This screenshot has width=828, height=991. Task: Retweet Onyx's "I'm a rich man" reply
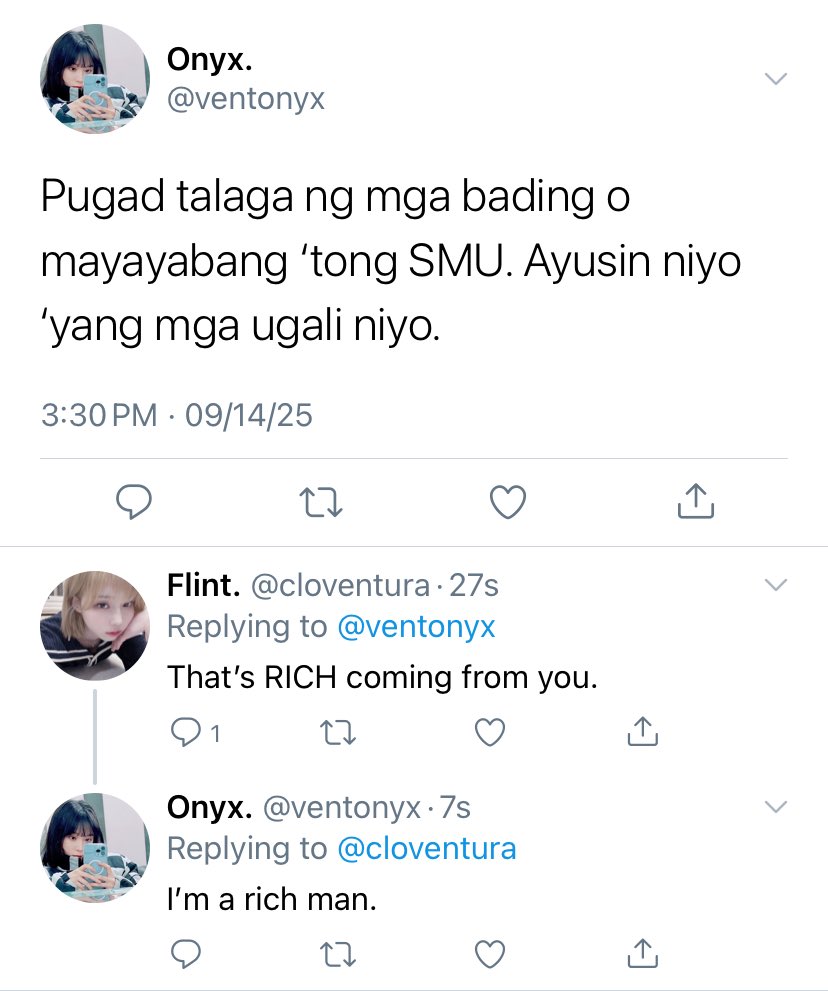click(338, 954)
